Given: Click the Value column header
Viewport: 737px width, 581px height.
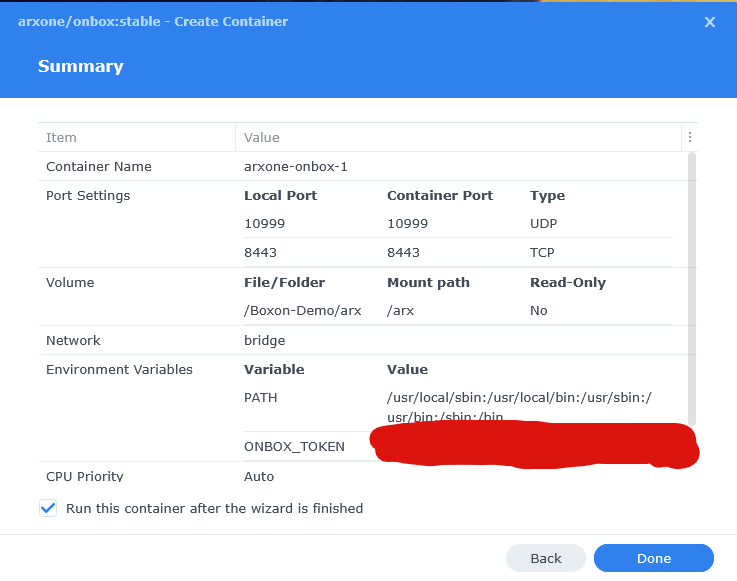Looking at the screenshot, I should pyautogui.click(x=262, y=137).
